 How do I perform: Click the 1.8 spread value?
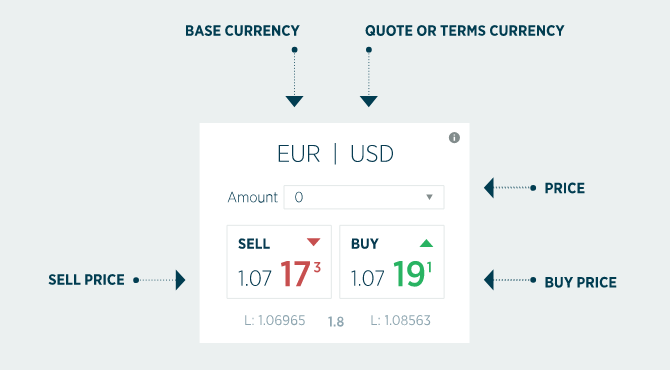tap(336, 321)
